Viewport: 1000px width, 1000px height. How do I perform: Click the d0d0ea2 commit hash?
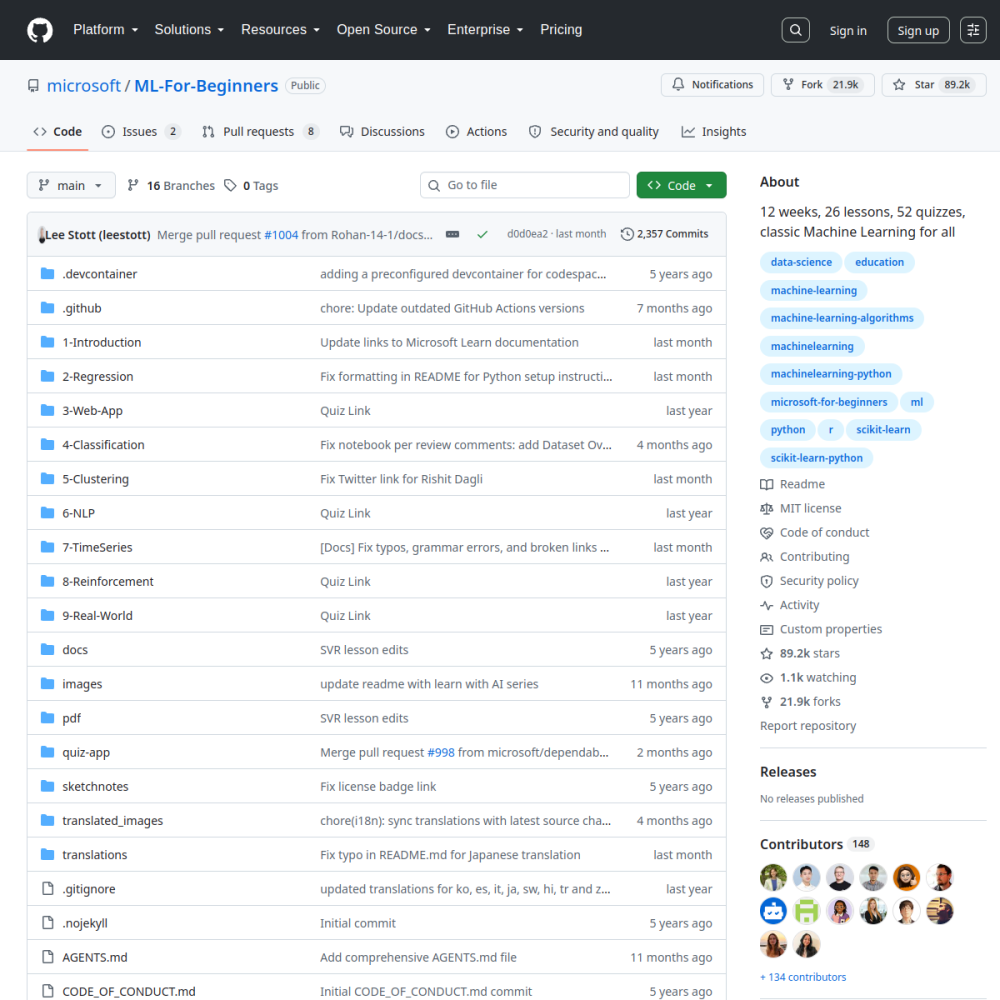click(x=527, y=234)
